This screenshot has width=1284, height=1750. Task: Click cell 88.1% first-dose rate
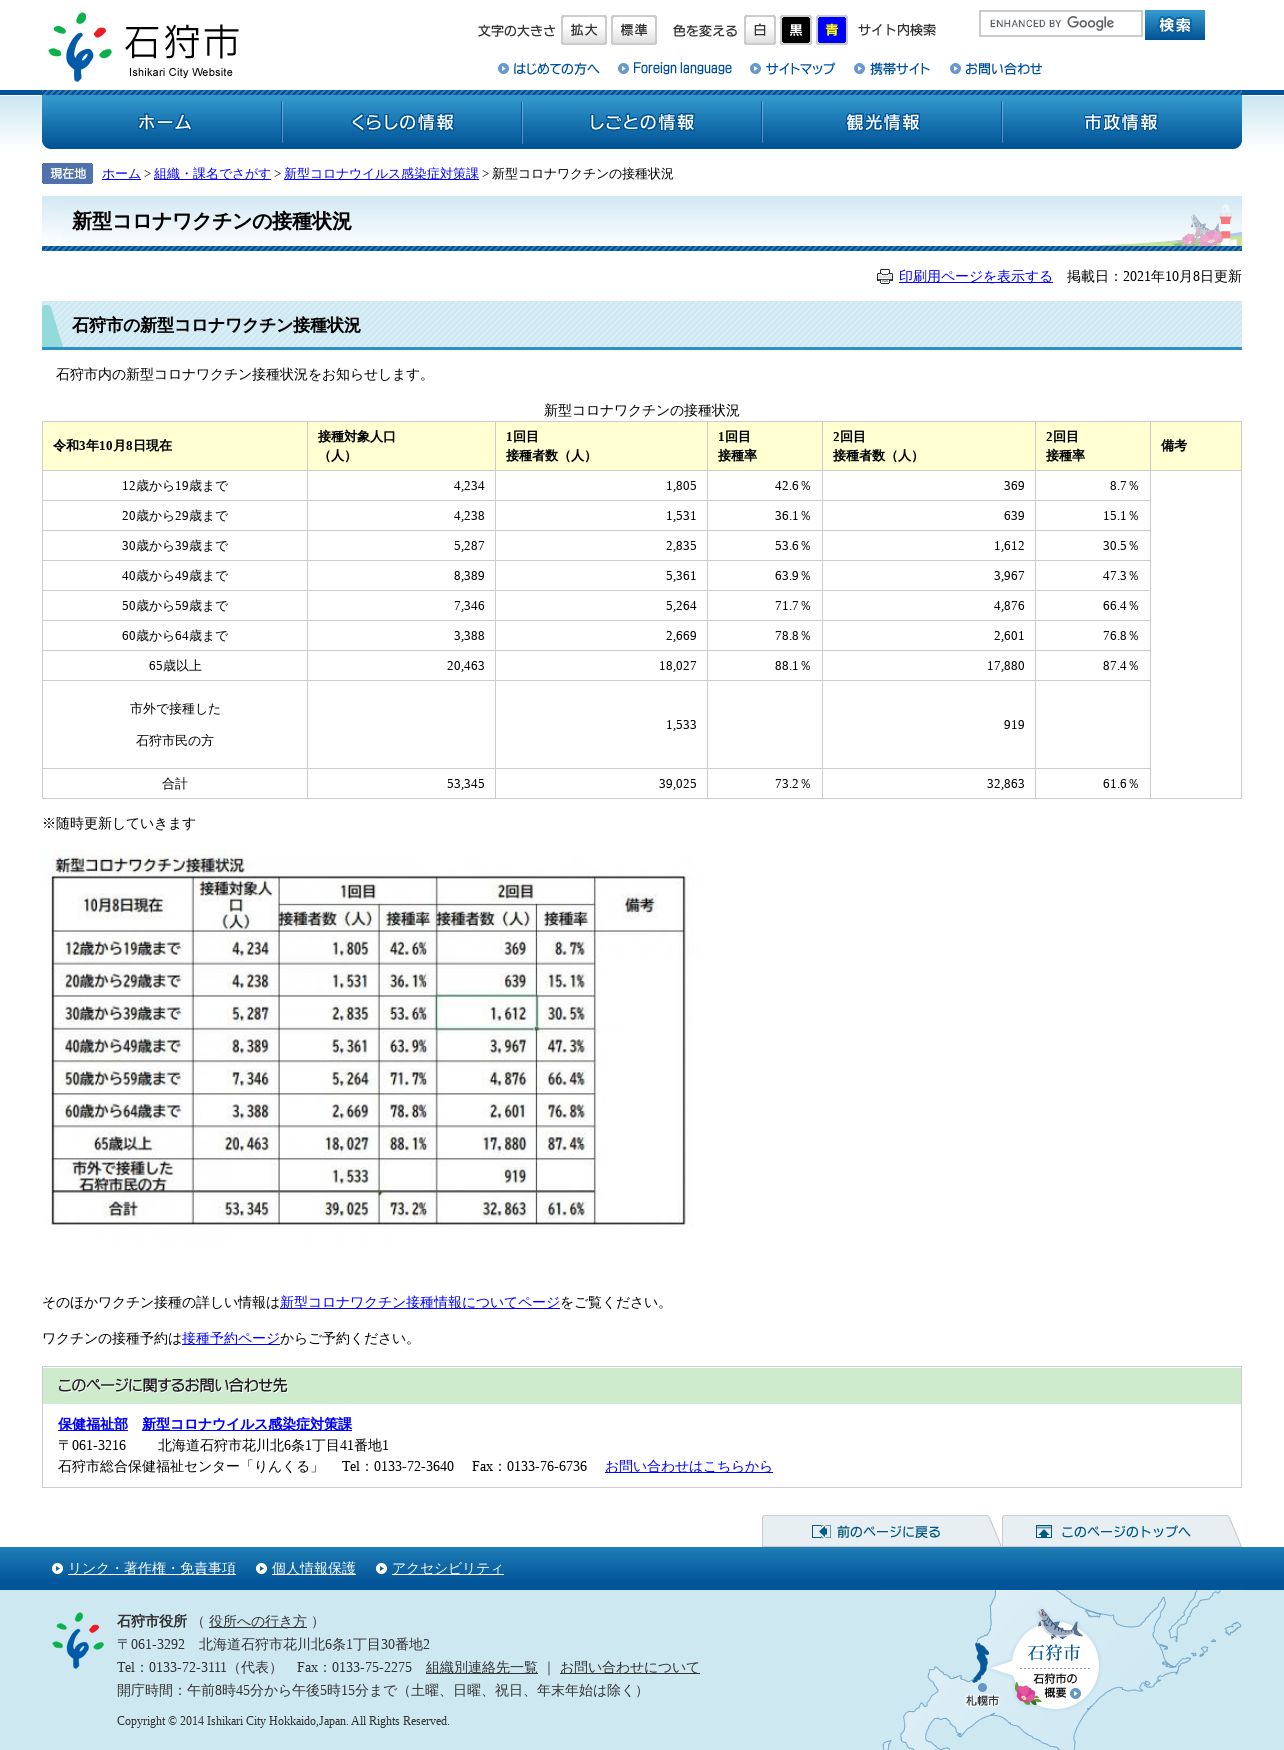coord(765,666)
